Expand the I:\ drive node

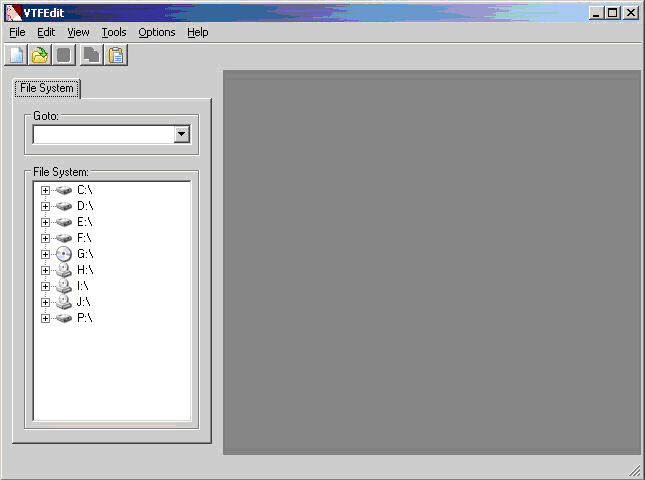[45, 286]
